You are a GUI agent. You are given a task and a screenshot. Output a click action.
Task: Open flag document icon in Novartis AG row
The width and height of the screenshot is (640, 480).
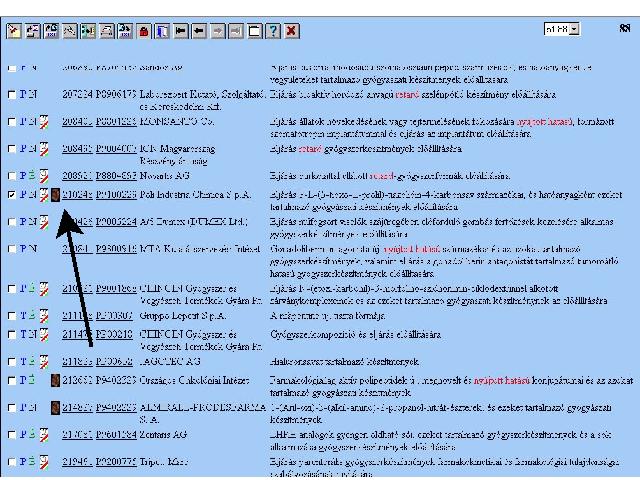click(44, 176)
